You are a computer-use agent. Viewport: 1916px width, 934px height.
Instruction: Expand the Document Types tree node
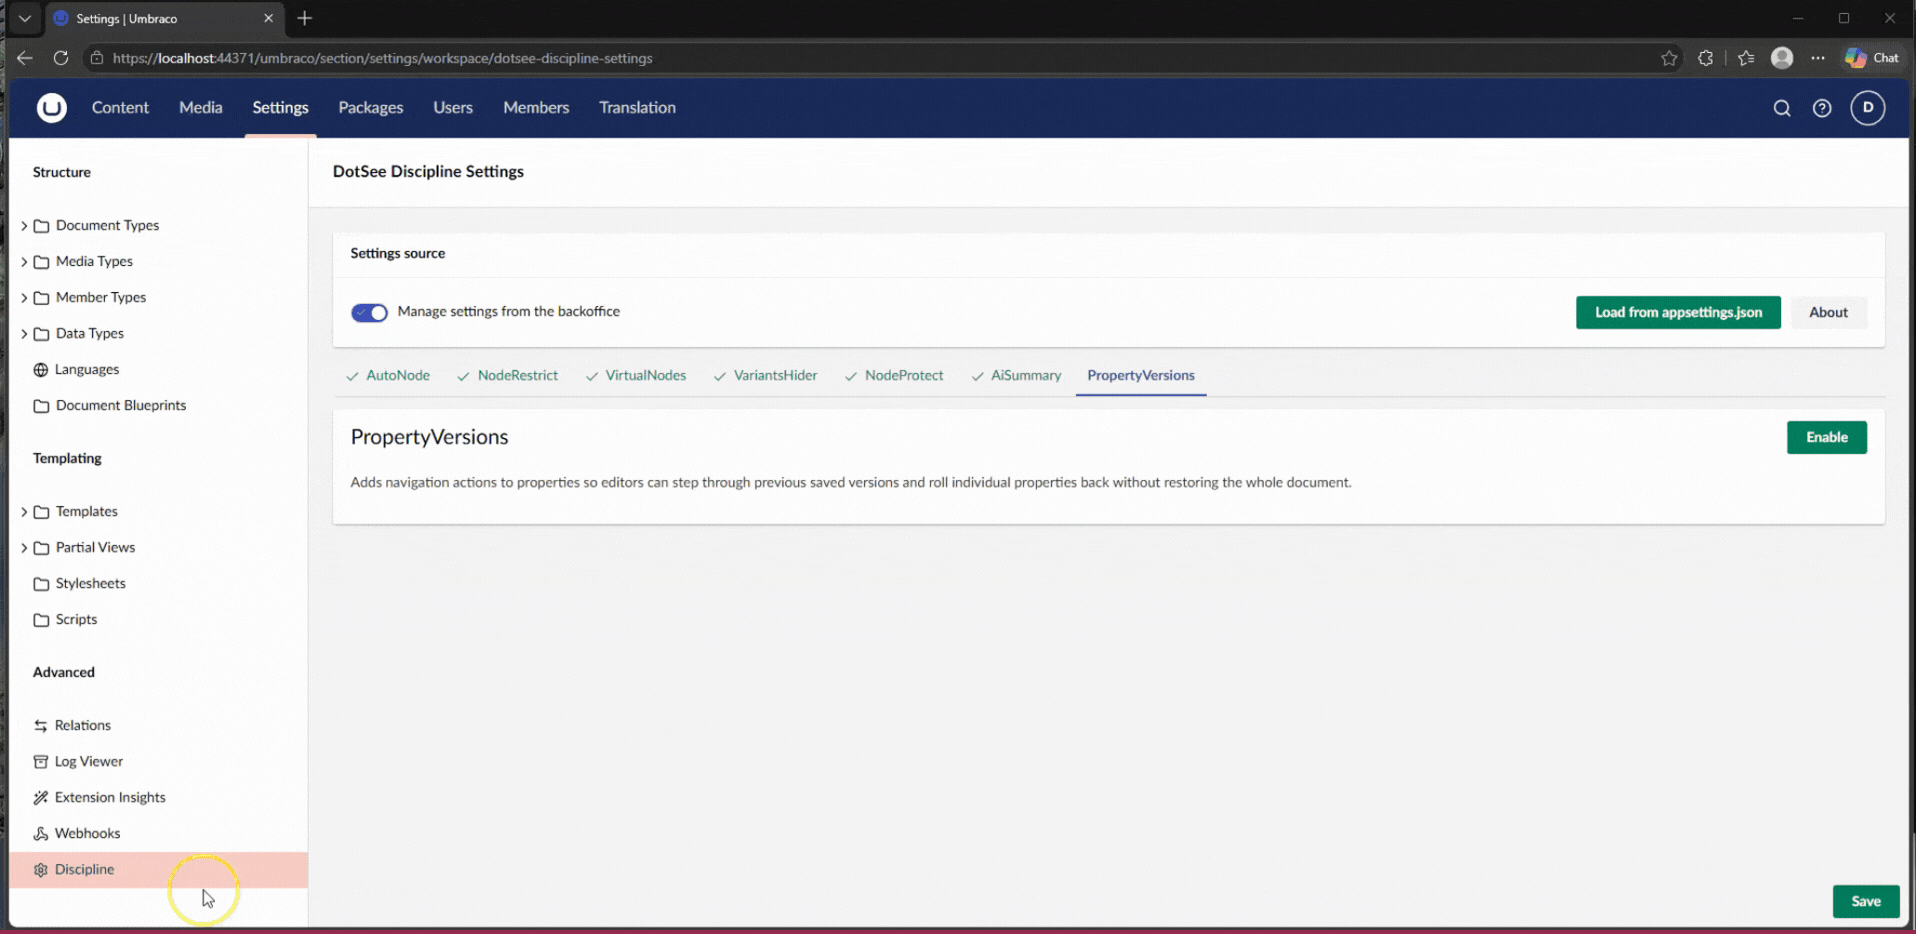(x=24, y=226)
